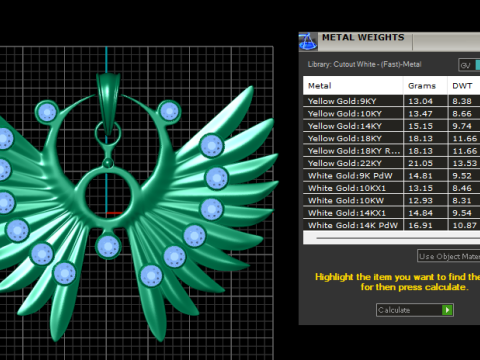Click the DWT column header
This screenshot has height=360, width=480.
point(464,86)
